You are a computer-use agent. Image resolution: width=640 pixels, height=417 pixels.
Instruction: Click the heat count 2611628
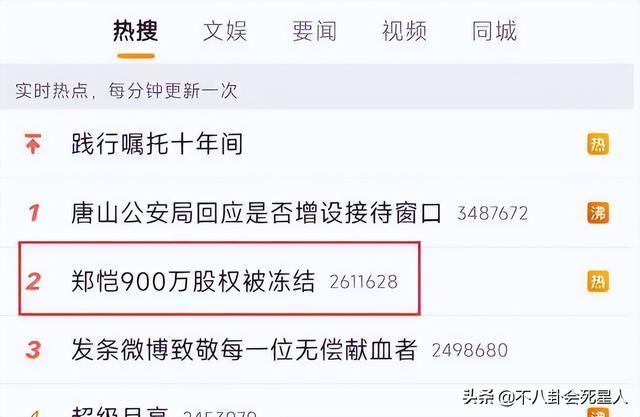pos(364,282)
